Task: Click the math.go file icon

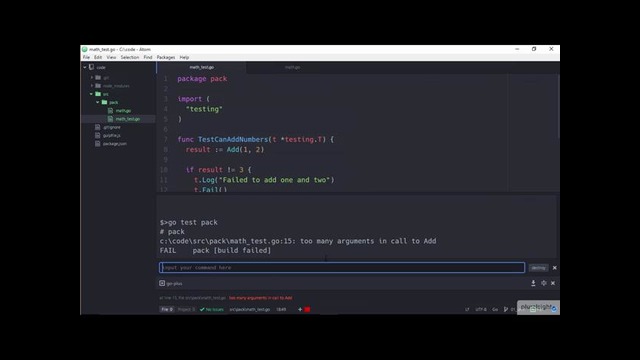Action: click(x=110, y=111)
